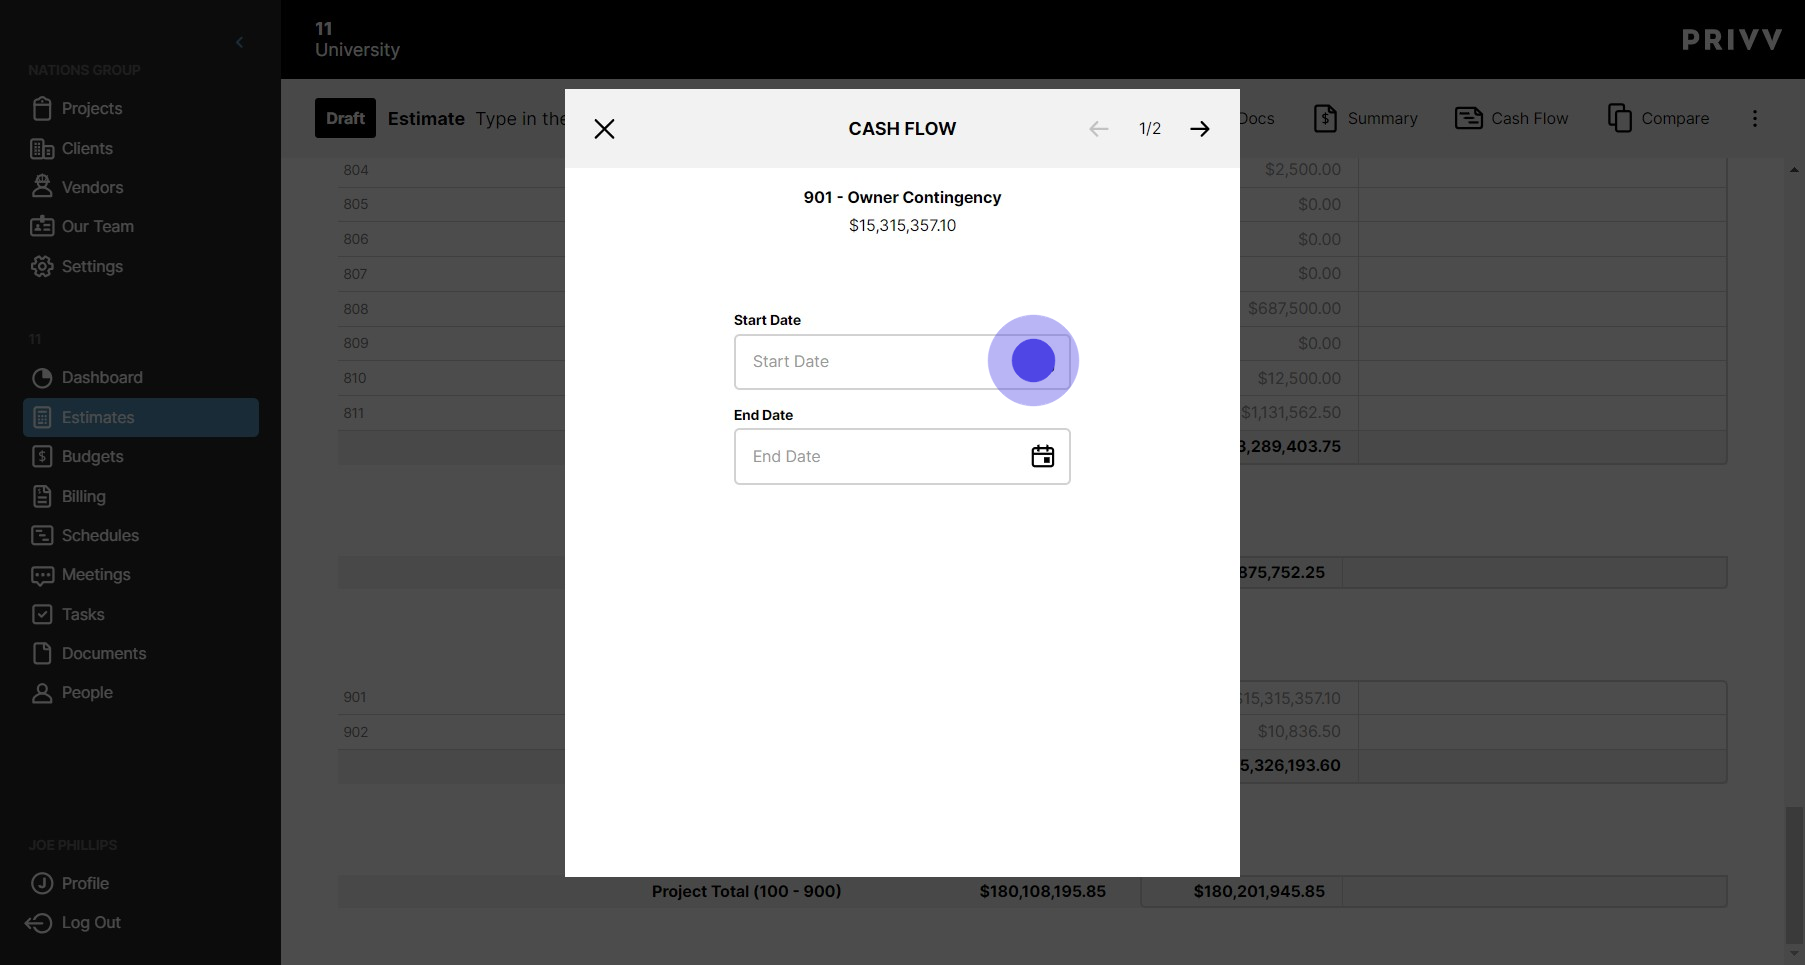
Task: Click the Estimate name text field
Action: click(520, 118)
